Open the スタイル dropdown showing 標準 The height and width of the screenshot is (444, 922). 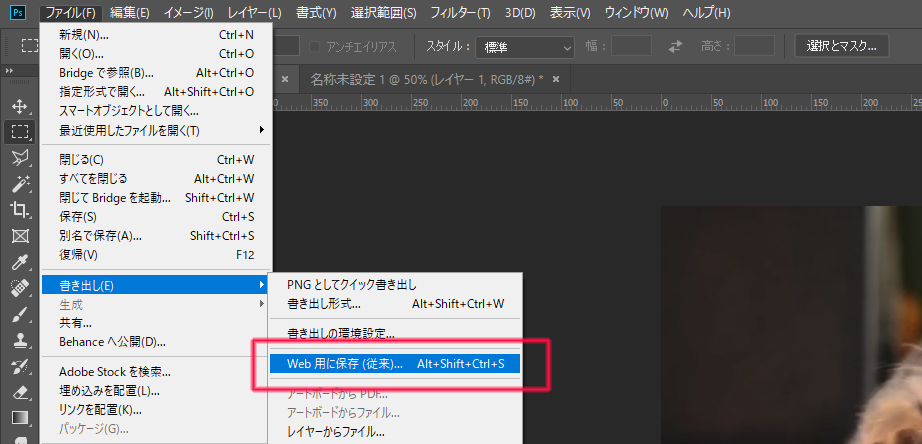pyautogui.click(x=525, y=47)
